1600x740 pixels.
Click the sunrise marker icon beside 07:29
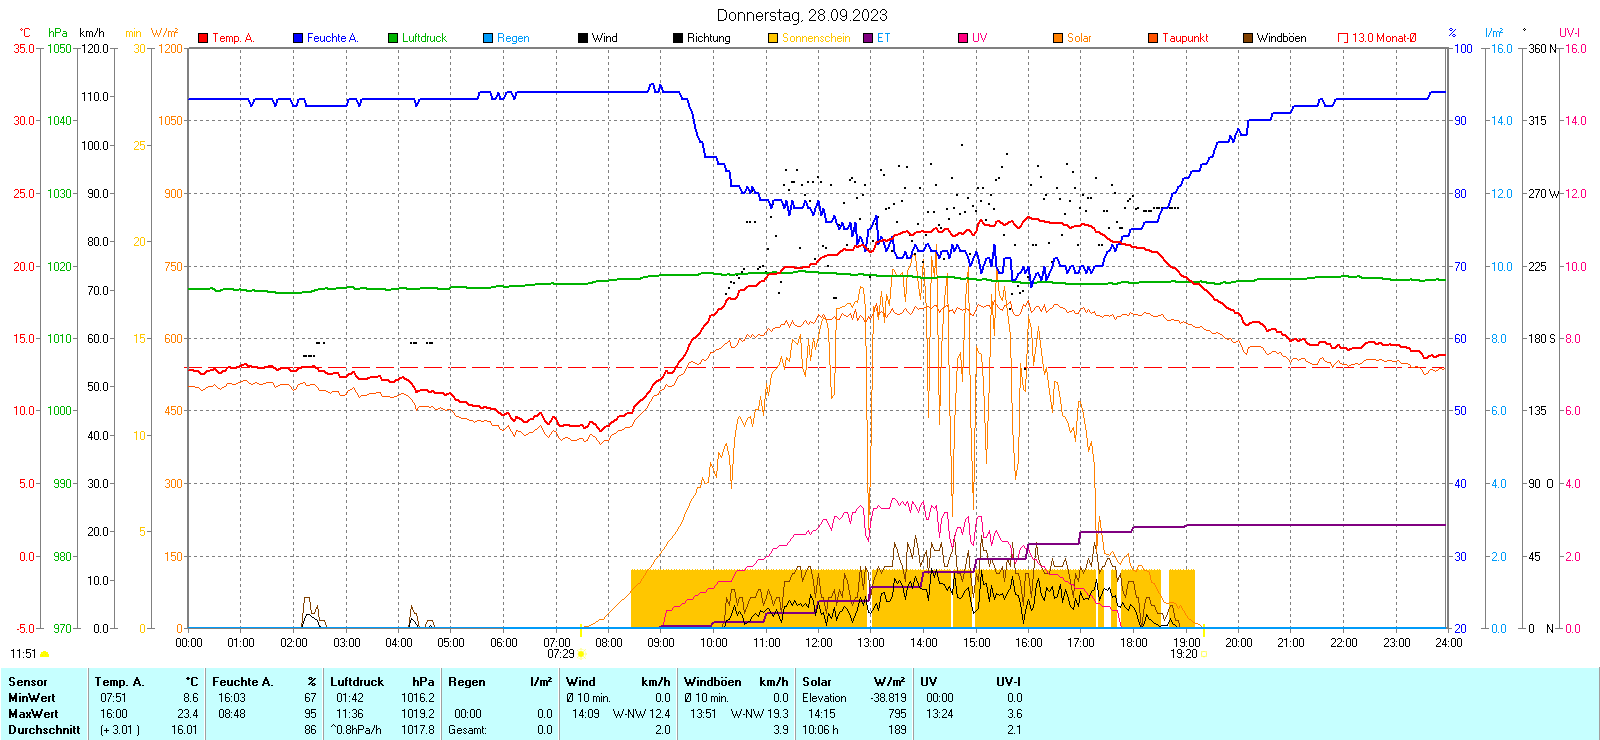tap(581, 654)
